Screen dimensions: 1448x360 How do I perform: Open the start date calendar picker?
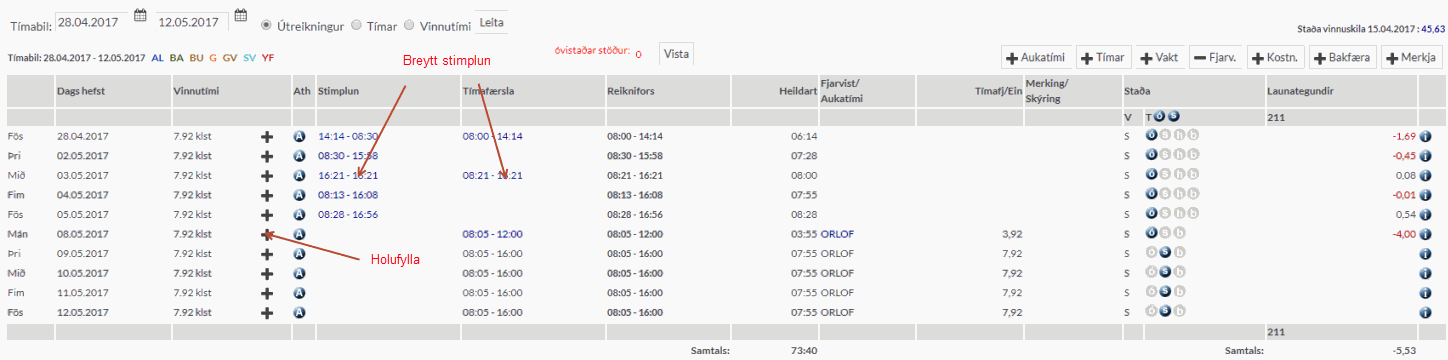(140, 16)
